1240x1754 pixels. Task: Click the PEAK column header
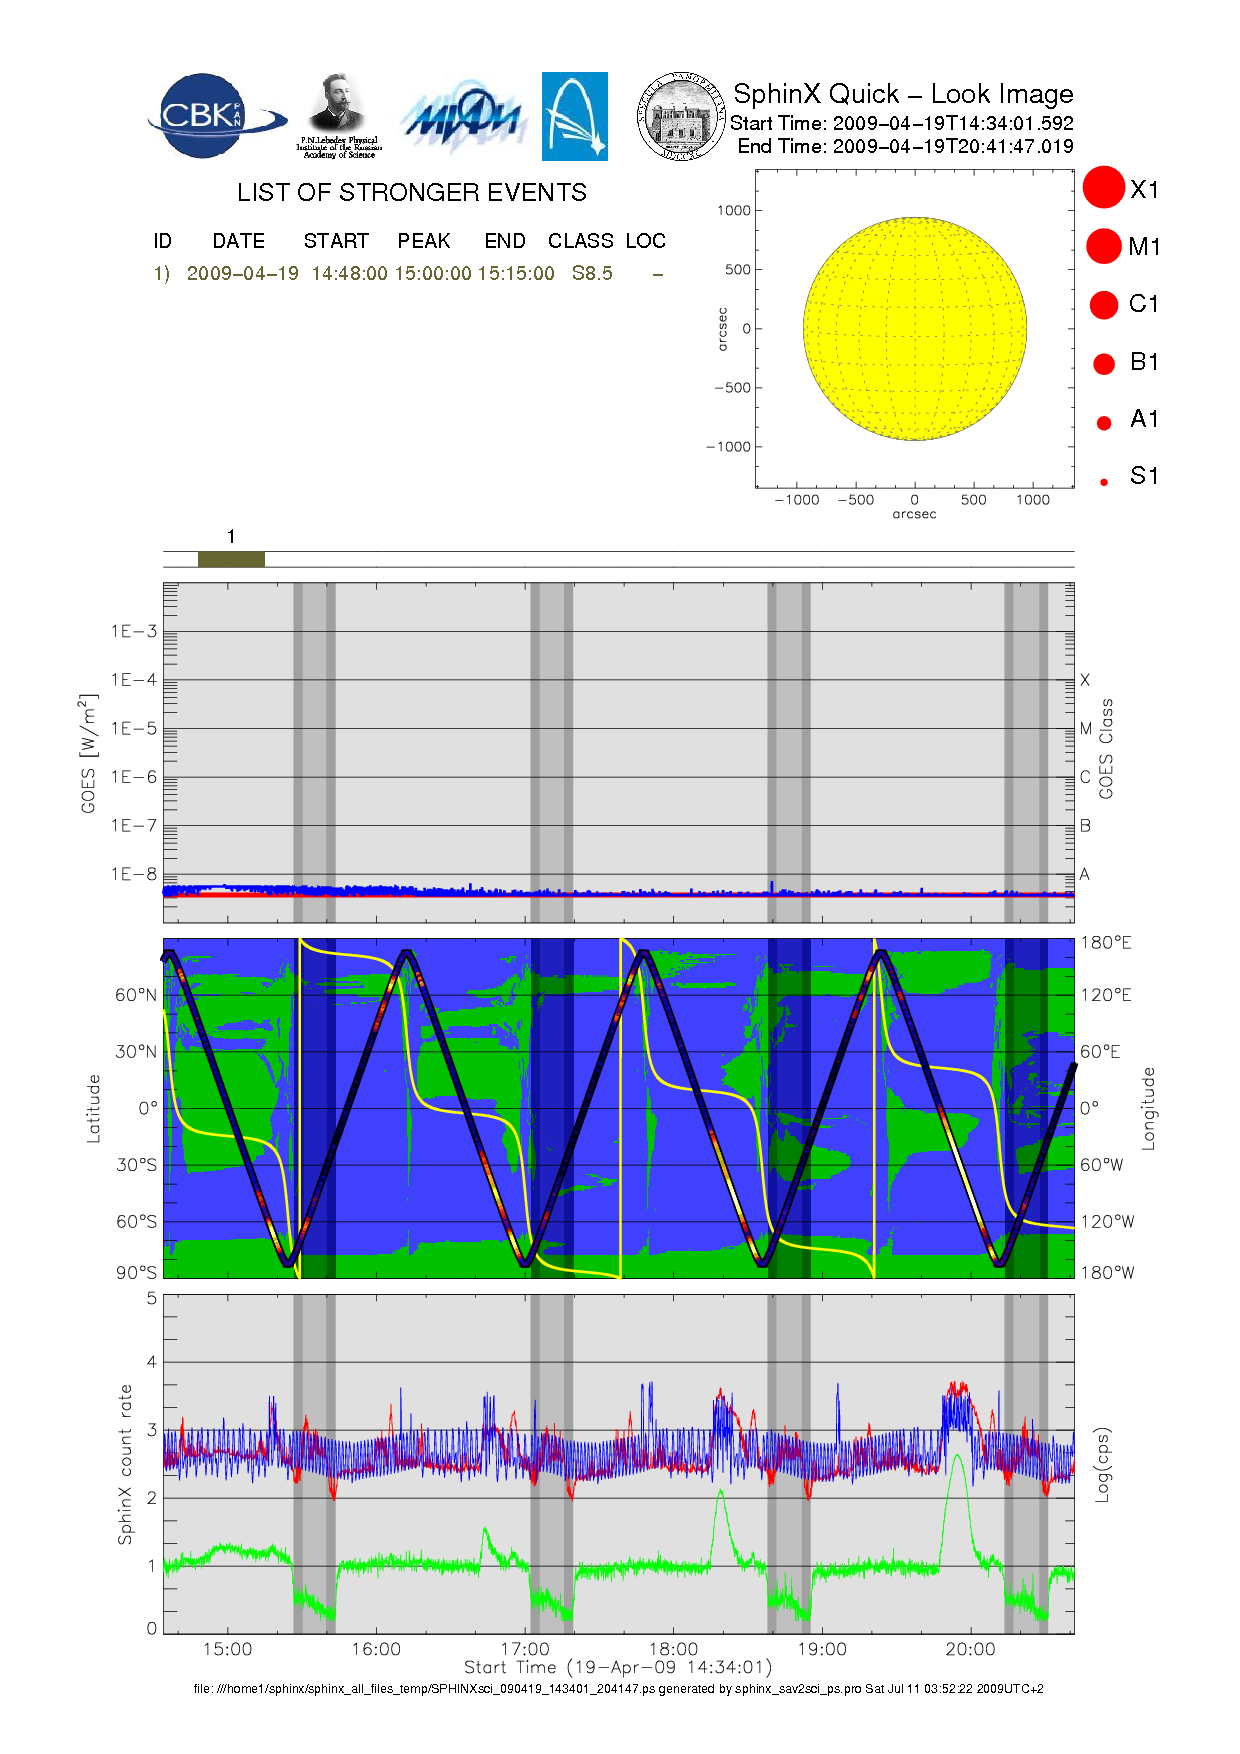pos(423,241)
